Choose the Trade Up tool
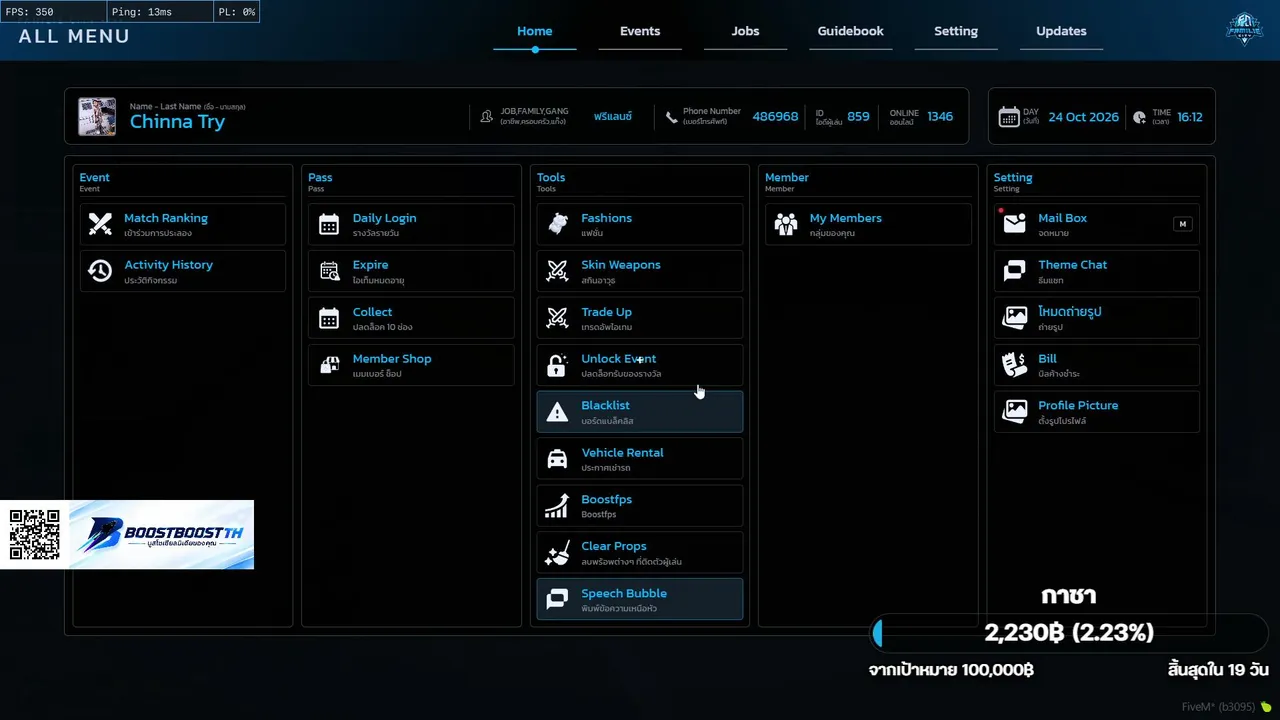Screen dimensions: 1280x720 click(x=640, y=318)
